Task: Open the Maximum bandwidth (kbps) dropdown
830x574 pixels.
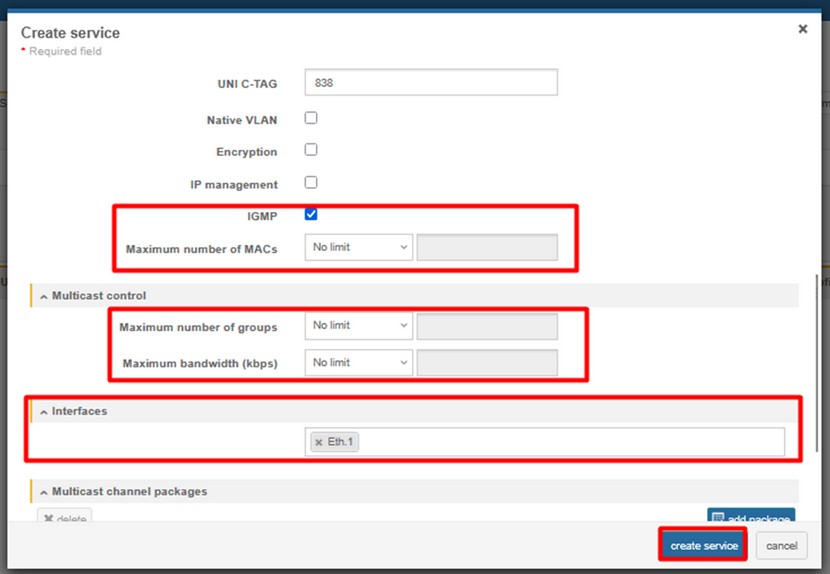Action: 358,363
